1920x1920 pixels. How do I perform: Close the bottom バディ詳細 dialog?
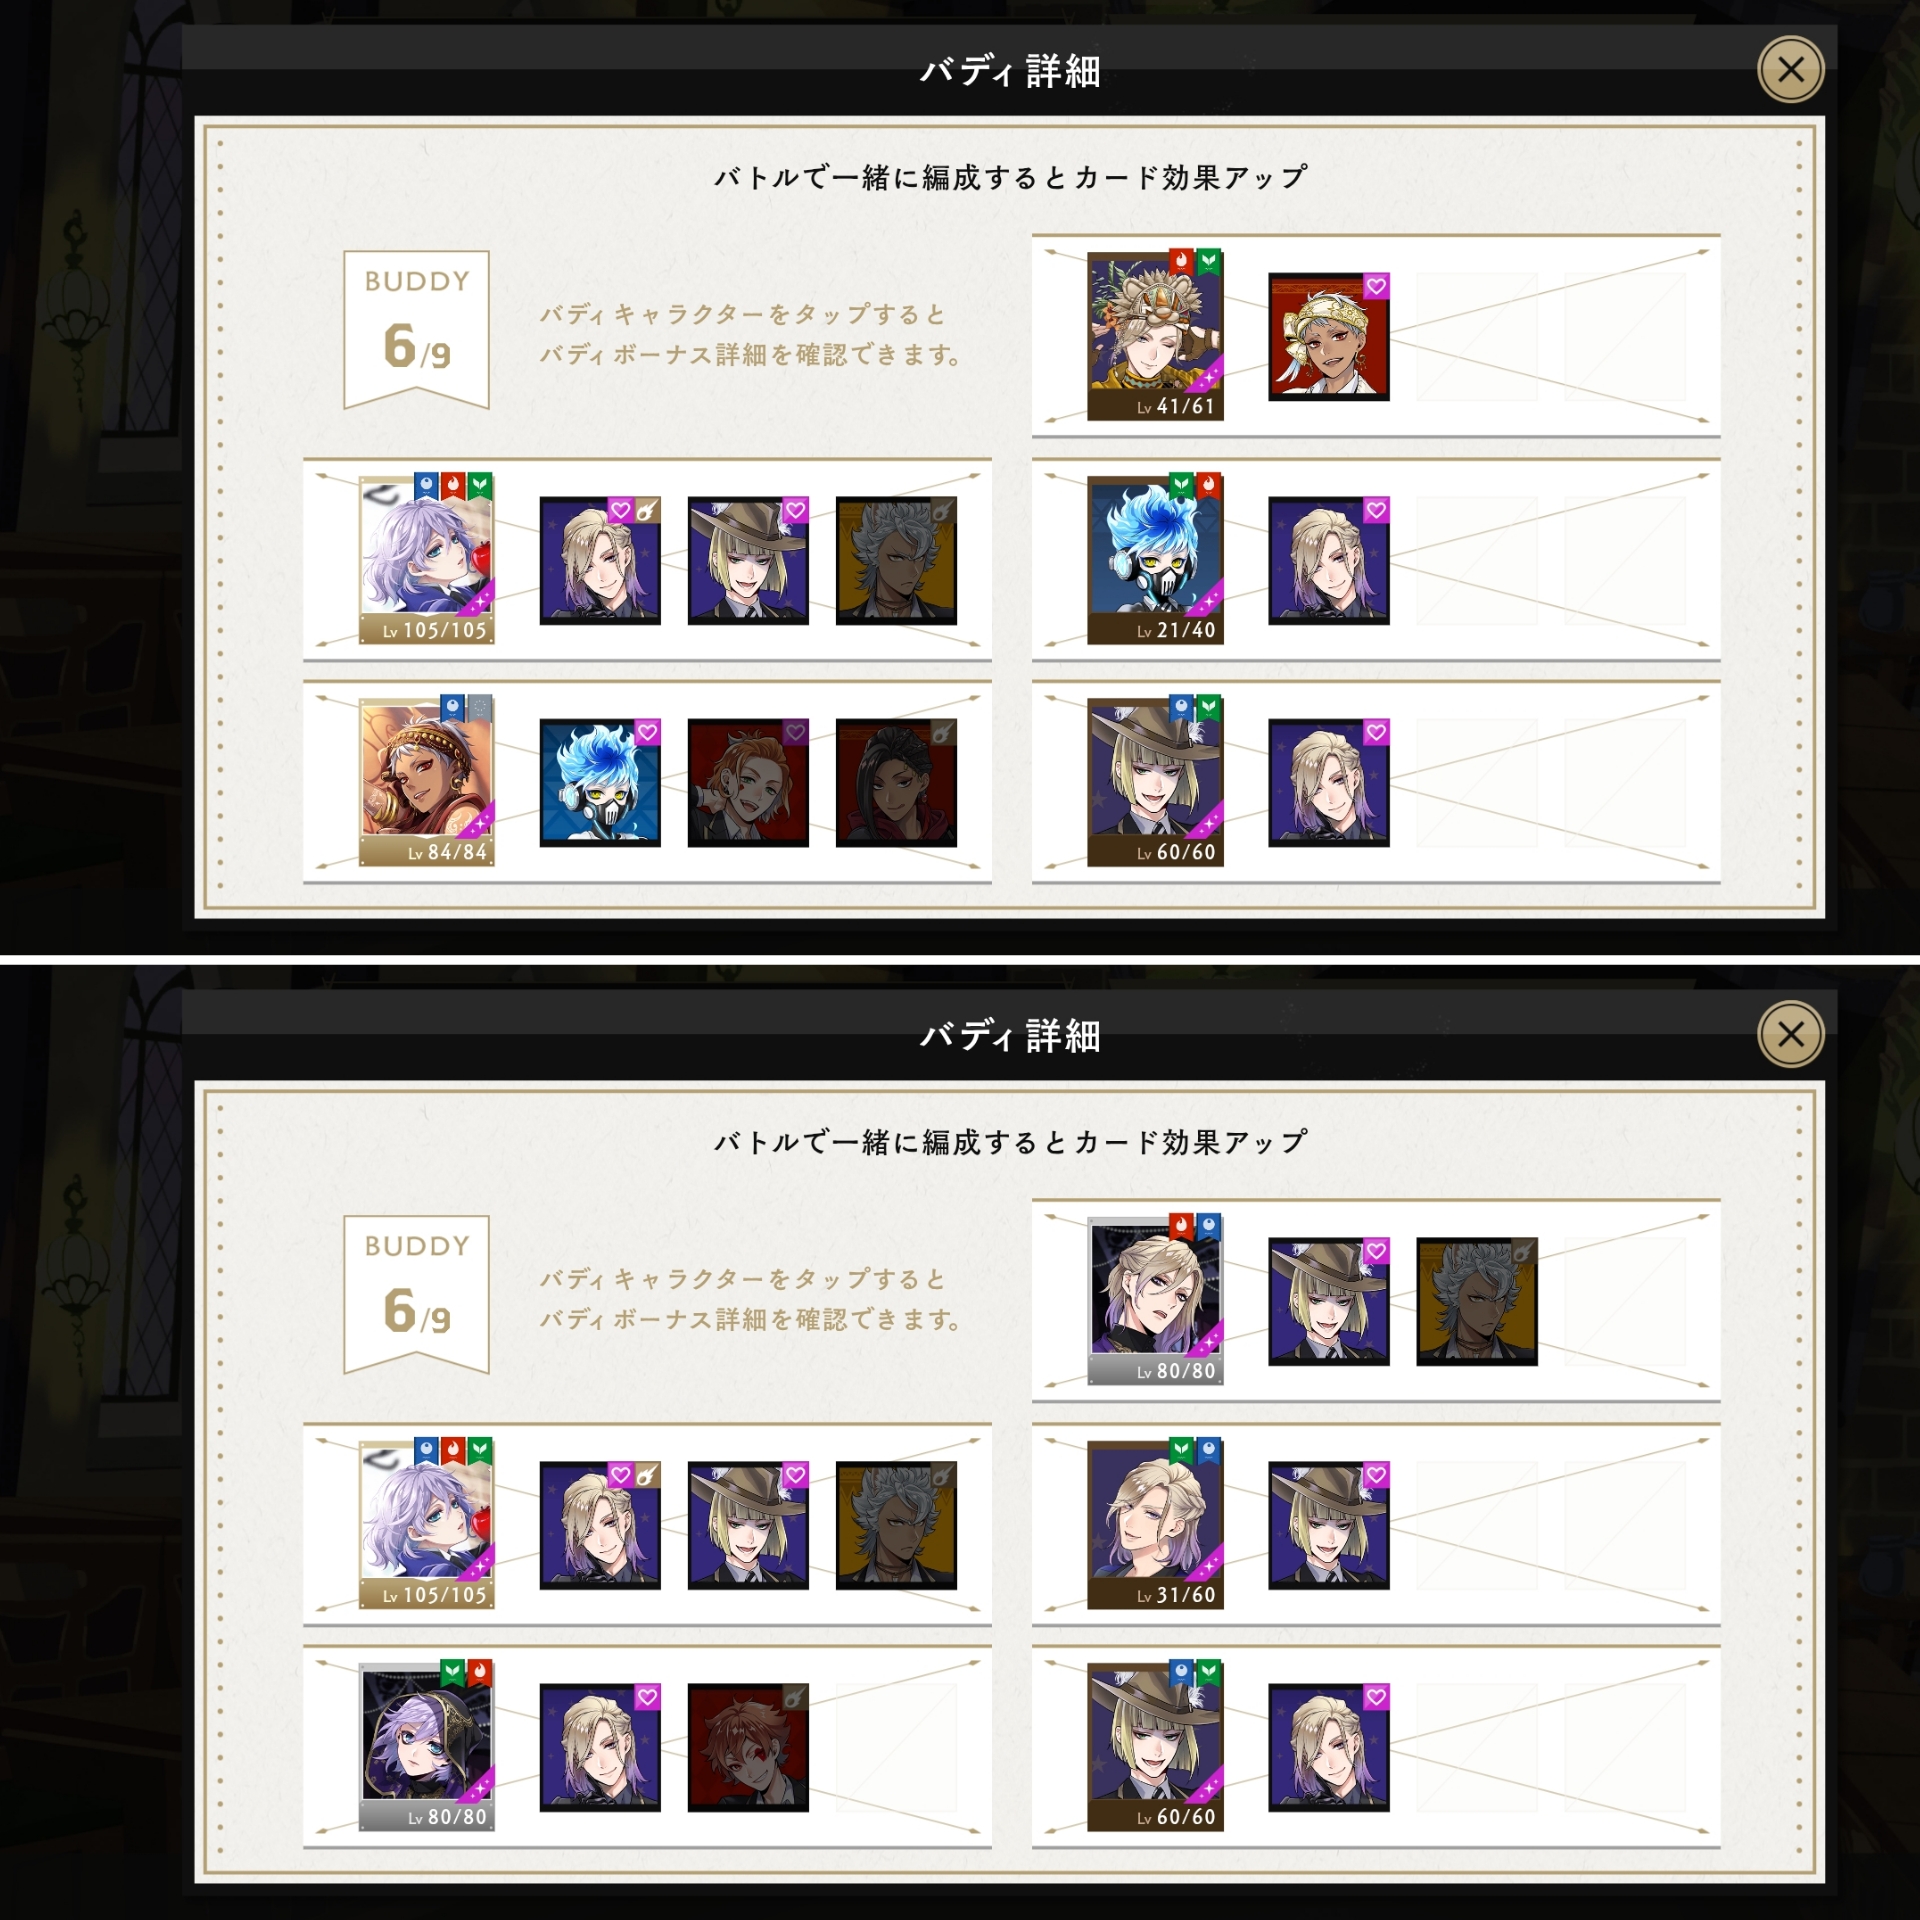1791,1034
